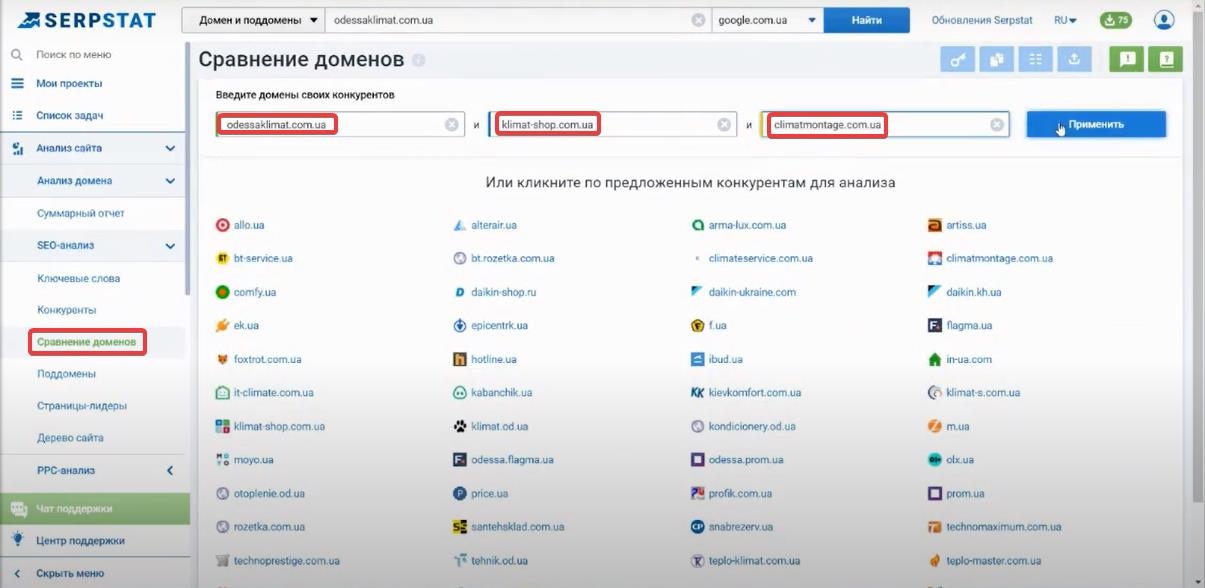Select suggested competitor climateservice.com.ua
1205x588 pixels.
[x=760, y=259]
